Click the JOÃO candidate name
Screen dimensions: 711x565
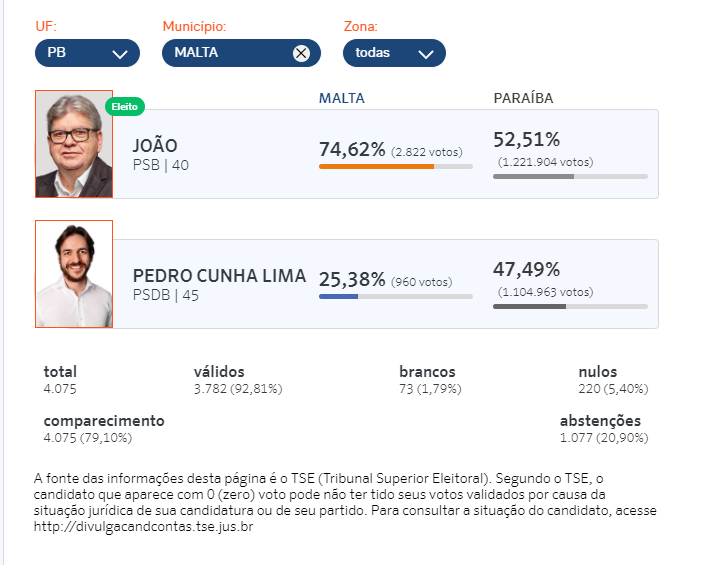155,146
